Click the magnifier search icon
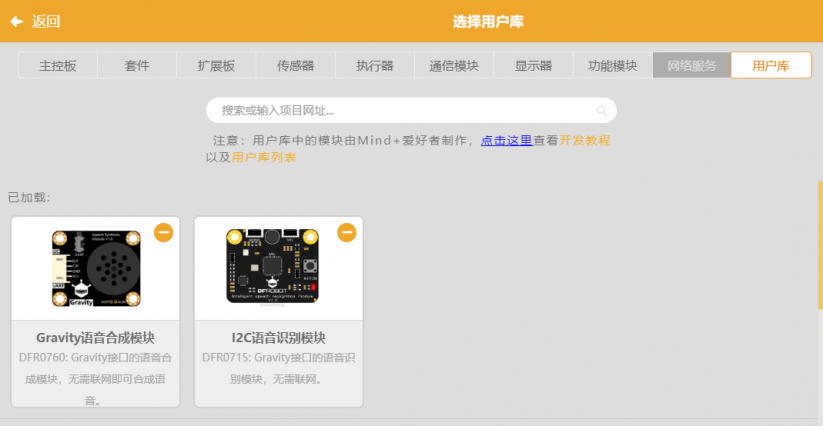 coord(602,111)
